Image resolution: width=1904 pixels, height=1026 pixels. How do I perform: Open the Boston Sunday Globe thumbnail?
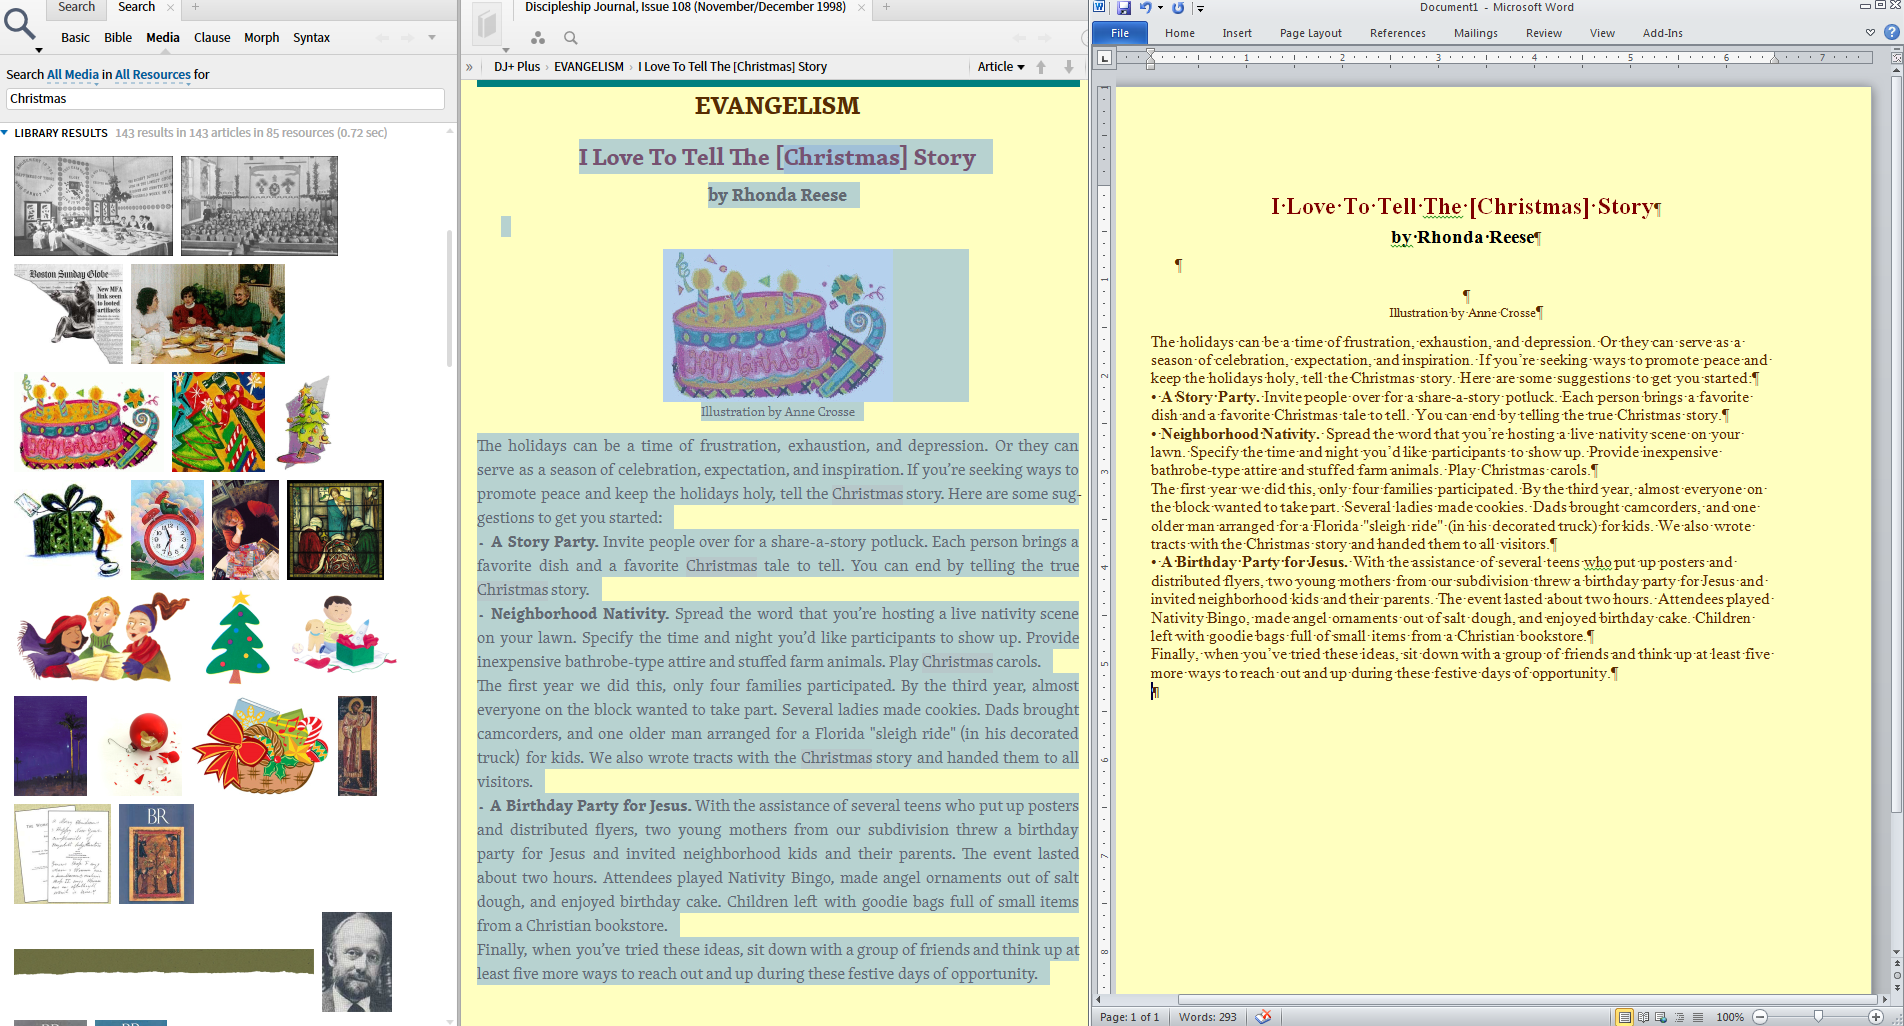(69, 314)
